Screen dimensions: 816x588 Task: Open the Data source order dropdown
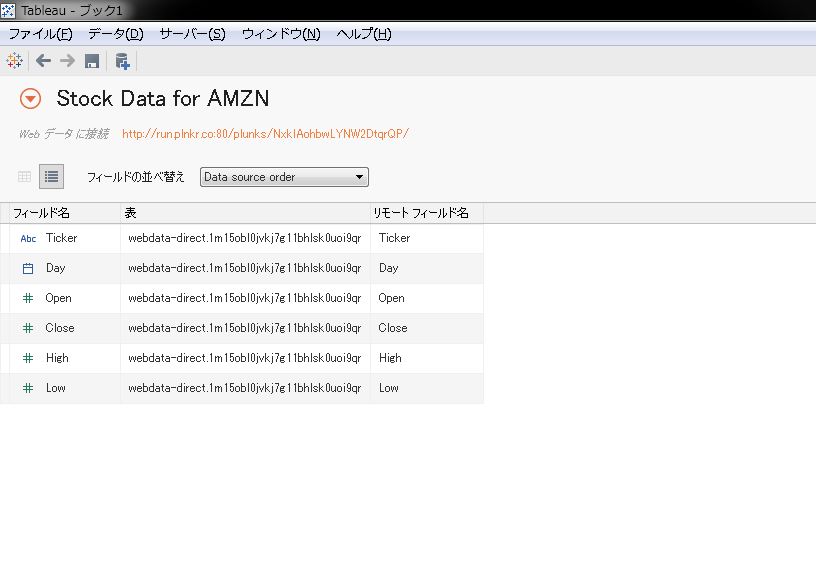tap(285, 176)
